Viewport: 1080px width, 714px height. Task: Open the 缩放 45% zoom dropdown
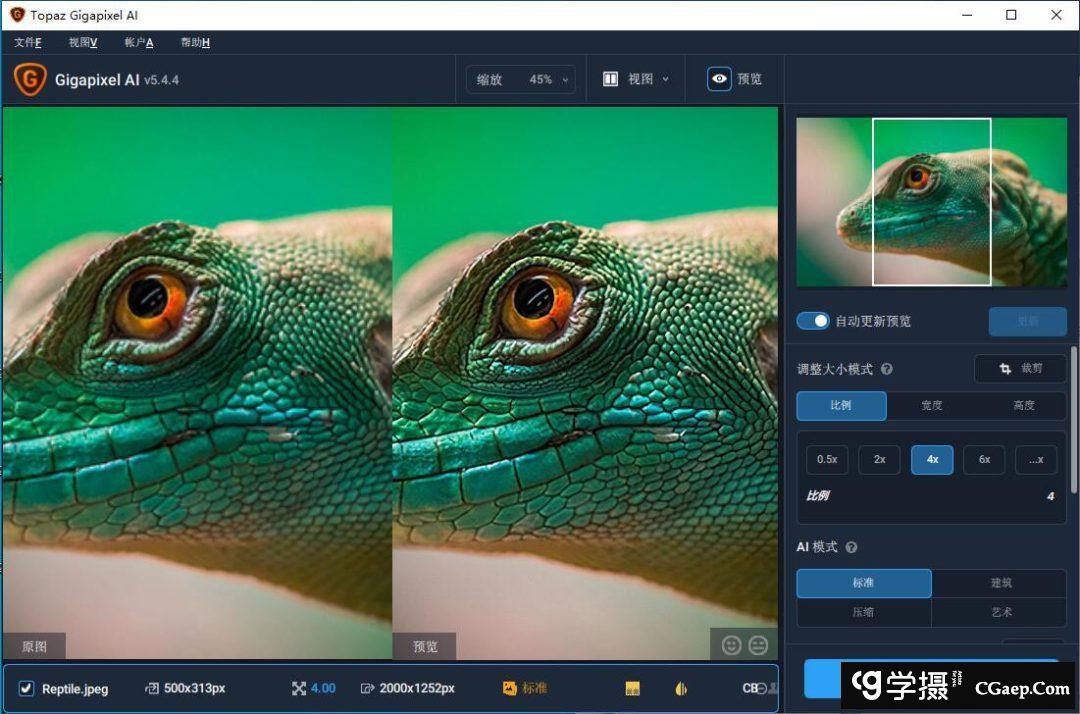point(521,79)
